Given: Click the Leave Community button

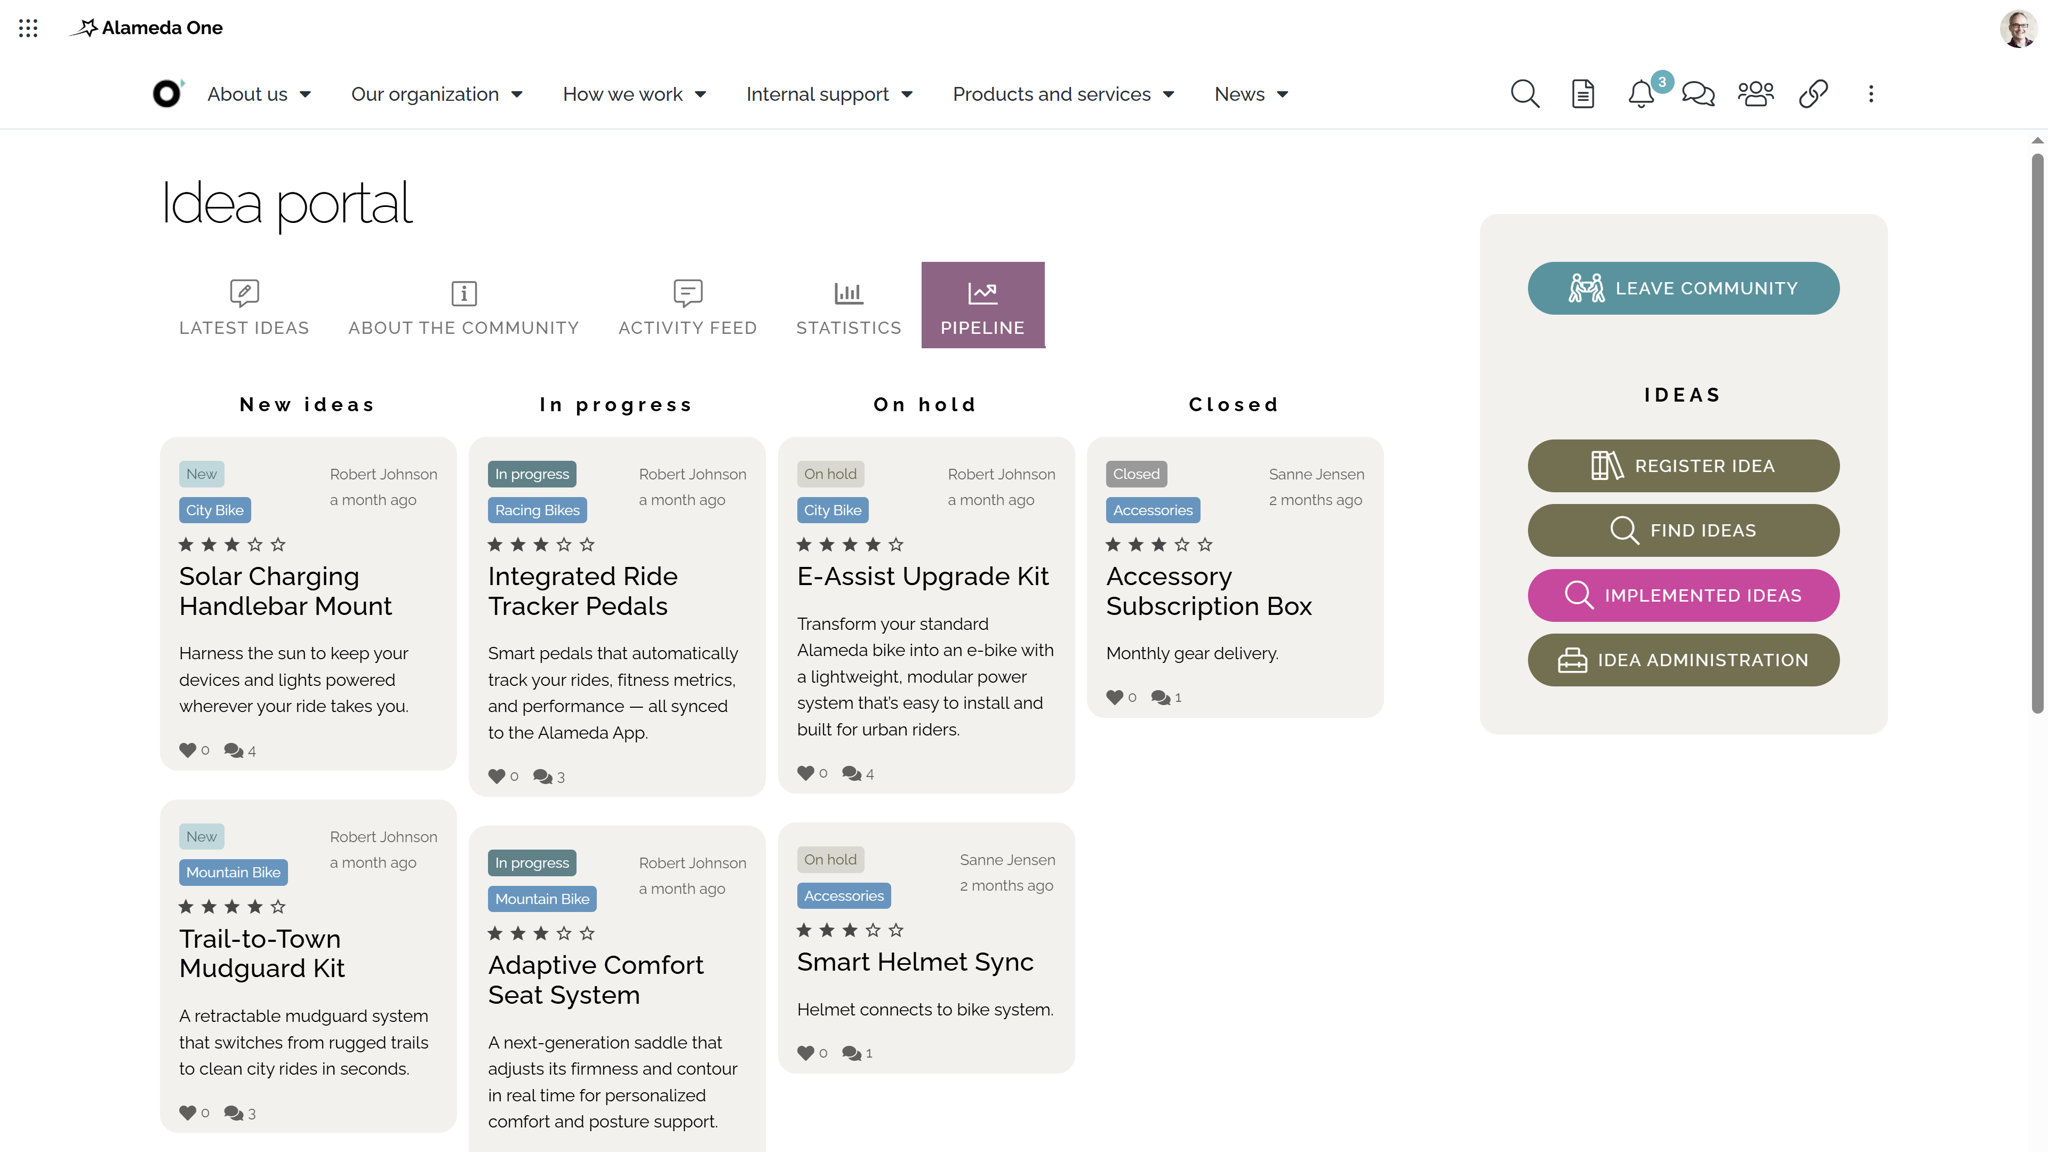Looking at the screenshot, I should click(1683, 288).
